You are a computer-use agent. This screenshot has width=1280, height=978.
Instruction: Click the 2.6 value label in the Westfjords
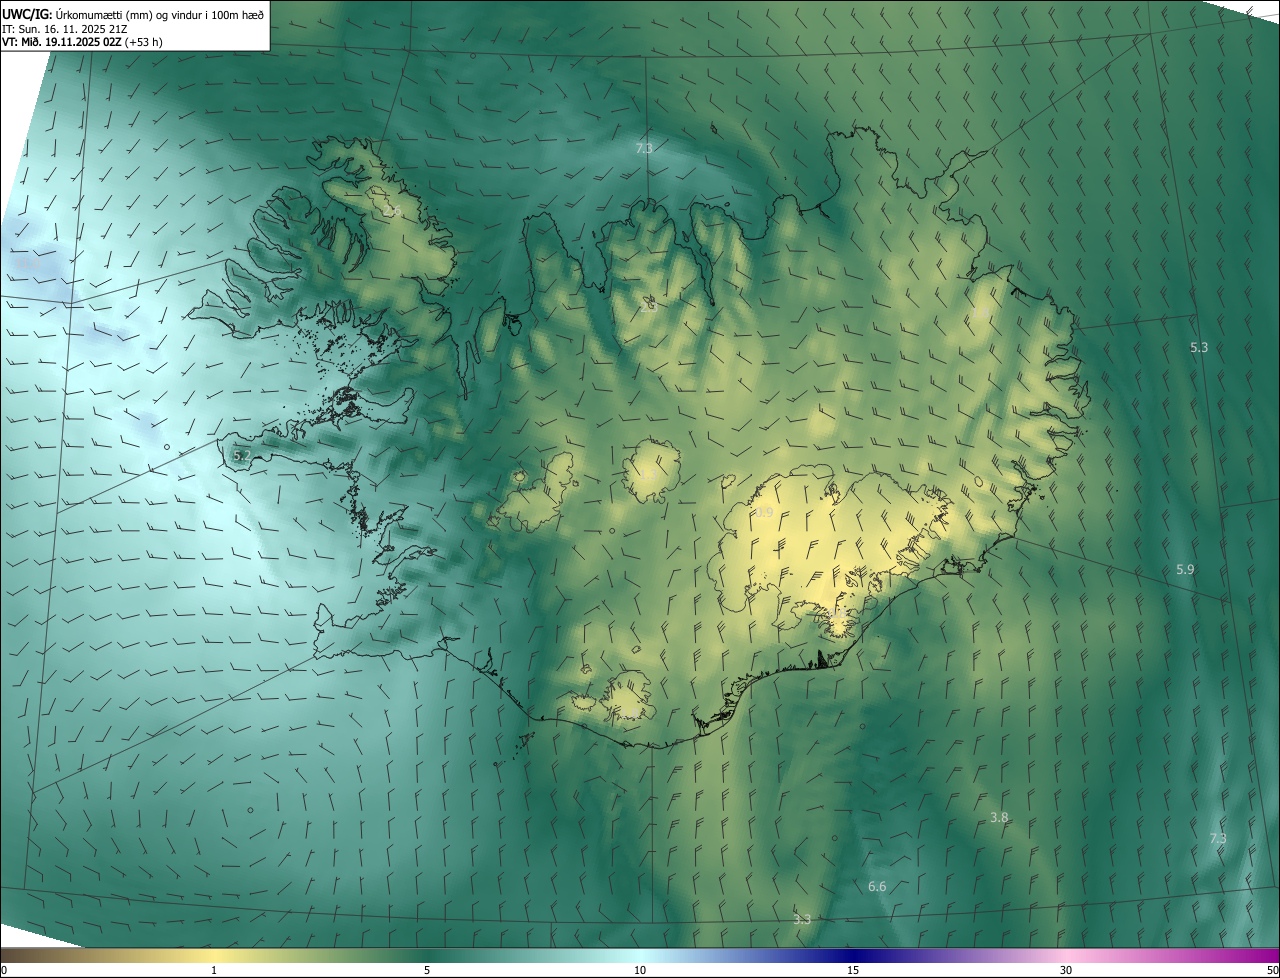tap(393, 211)
